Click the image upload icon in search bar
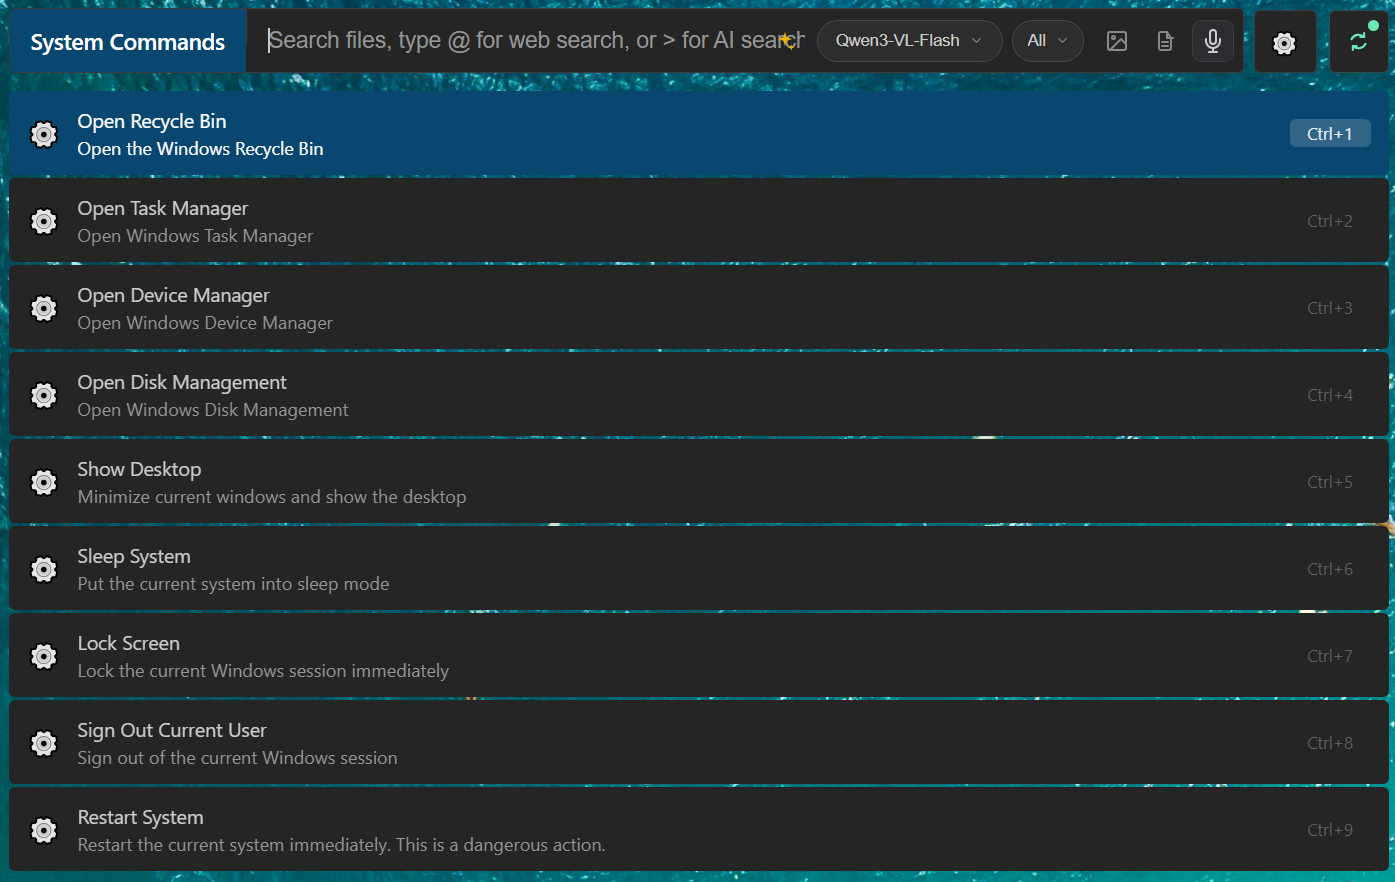 (1117, 41)
